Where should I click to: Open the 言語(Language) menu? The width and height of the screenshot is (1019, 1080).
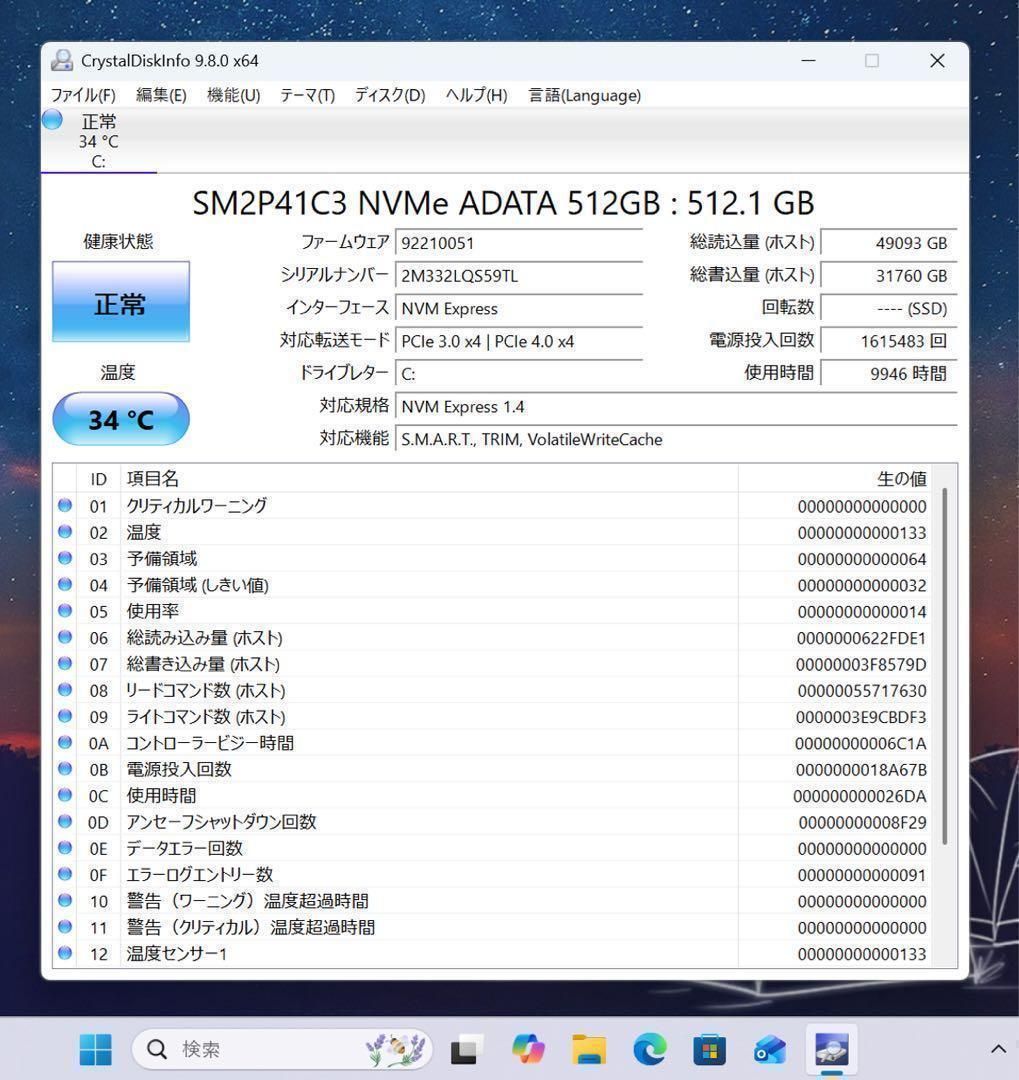(584, 95)
